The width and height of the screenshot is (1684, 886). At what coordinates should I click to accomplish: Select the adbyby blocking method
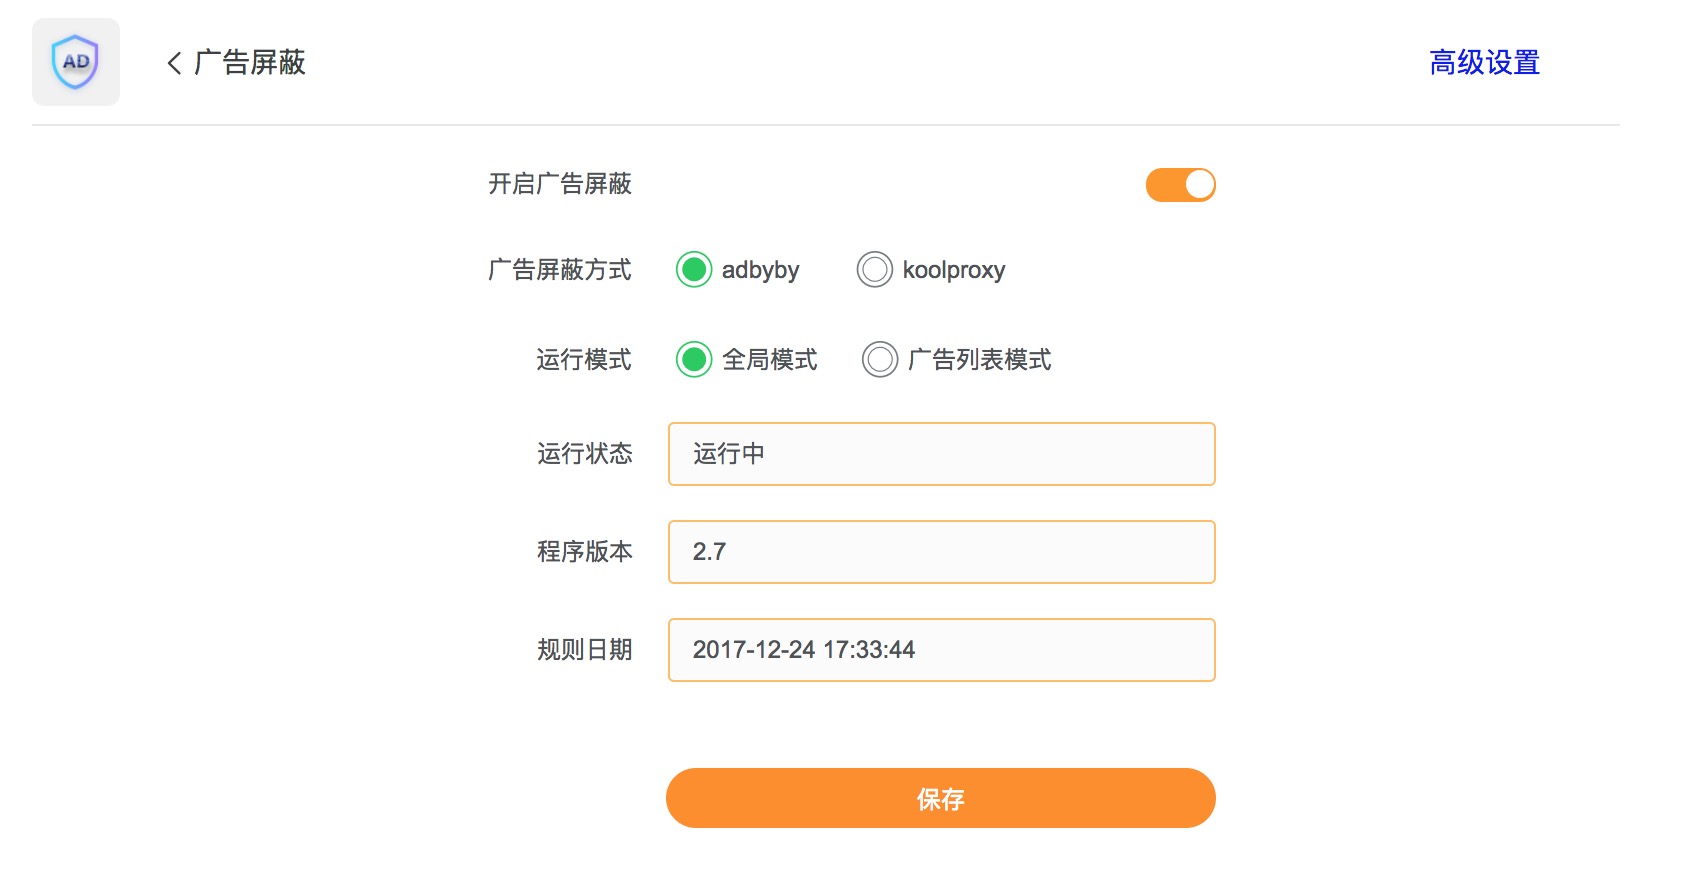pyautogui.click(x=694, y=269)
